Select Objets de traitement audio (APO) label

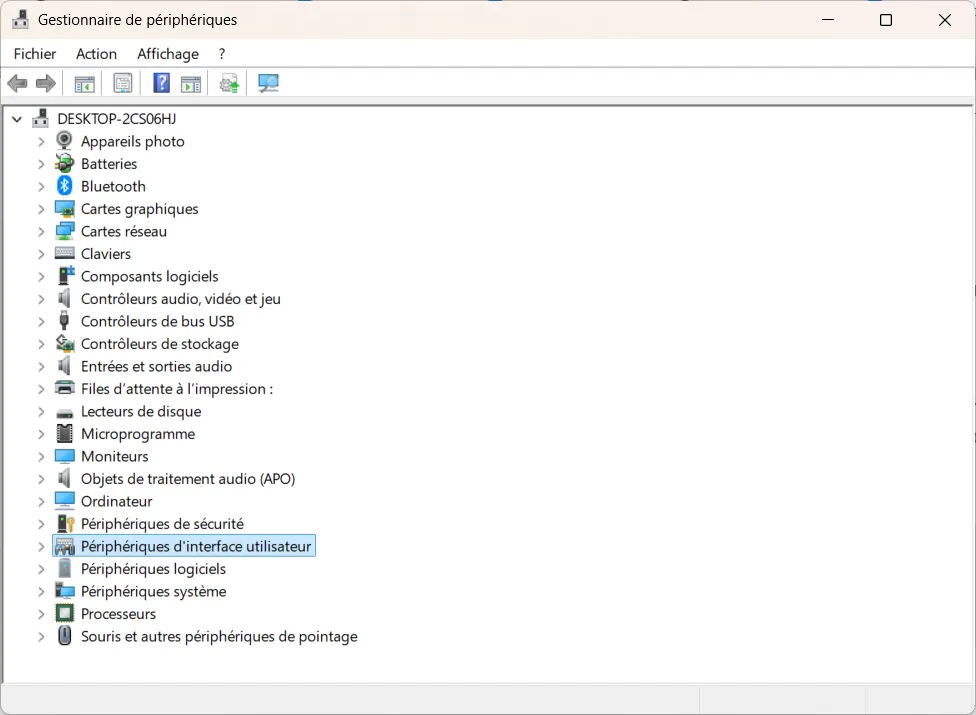[x=188, y=479]
